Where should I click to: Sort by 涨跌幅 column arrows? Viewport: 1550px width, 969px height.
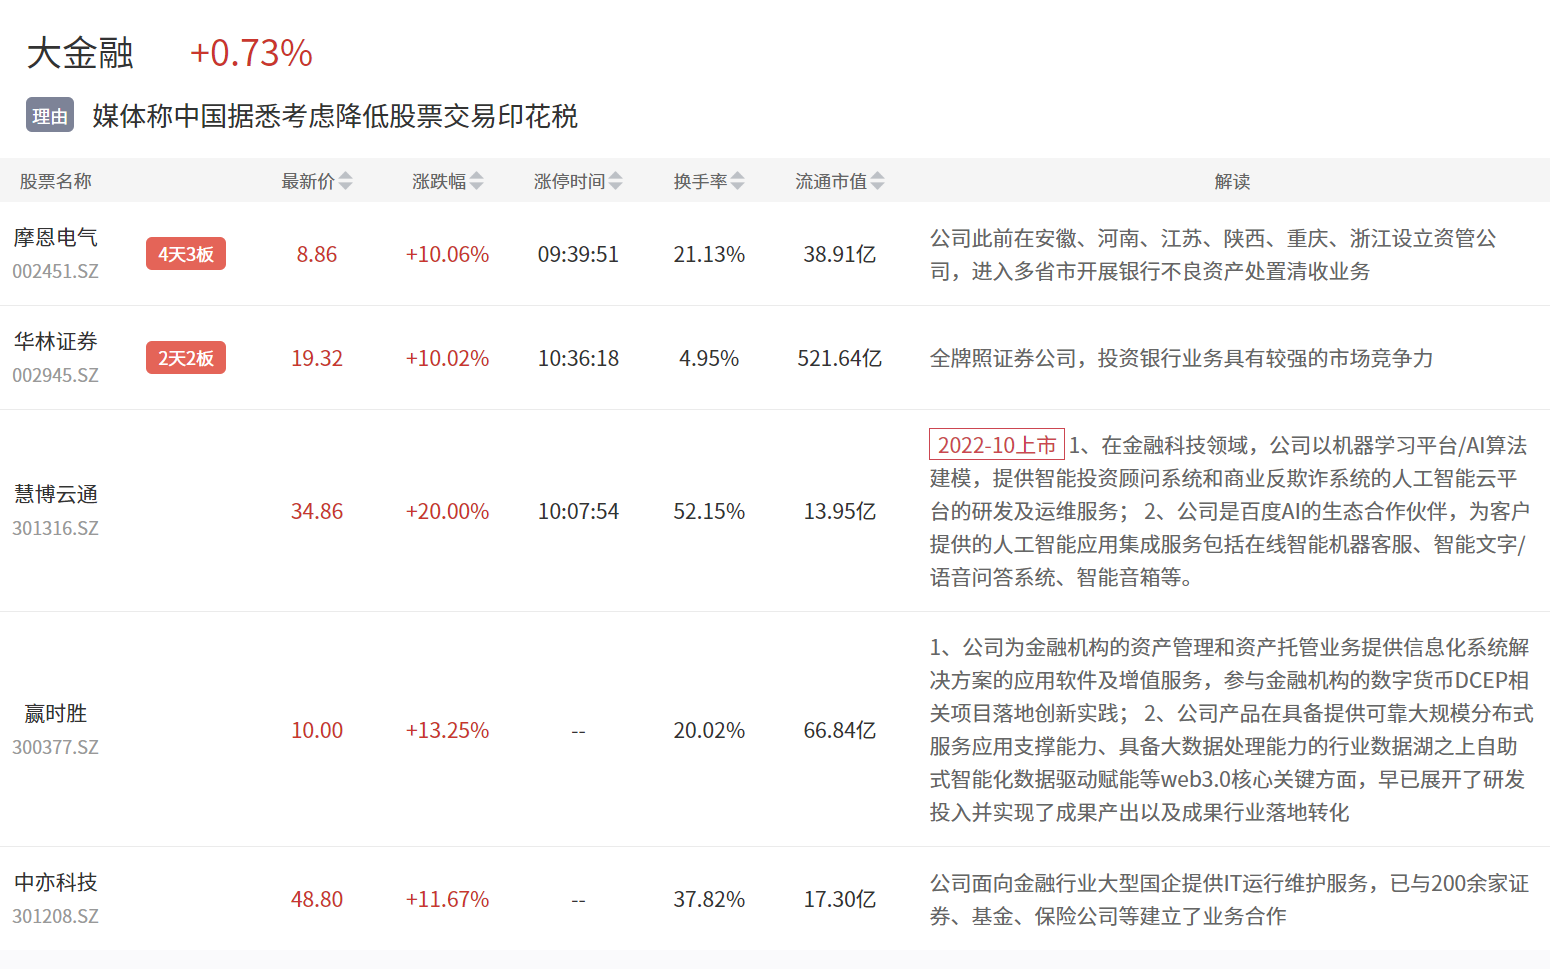click(x=476, y=181)
